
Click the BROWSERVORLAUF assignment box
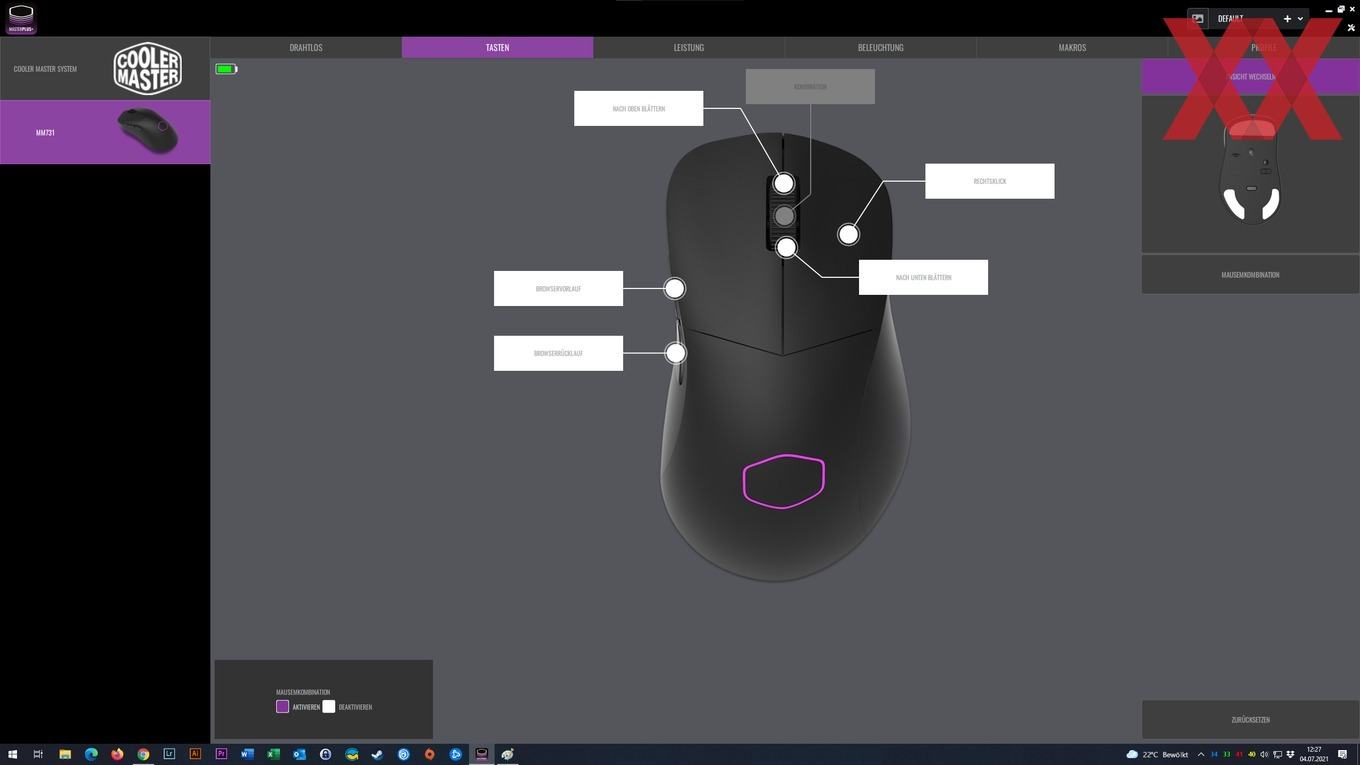click(x=558, y=288)
